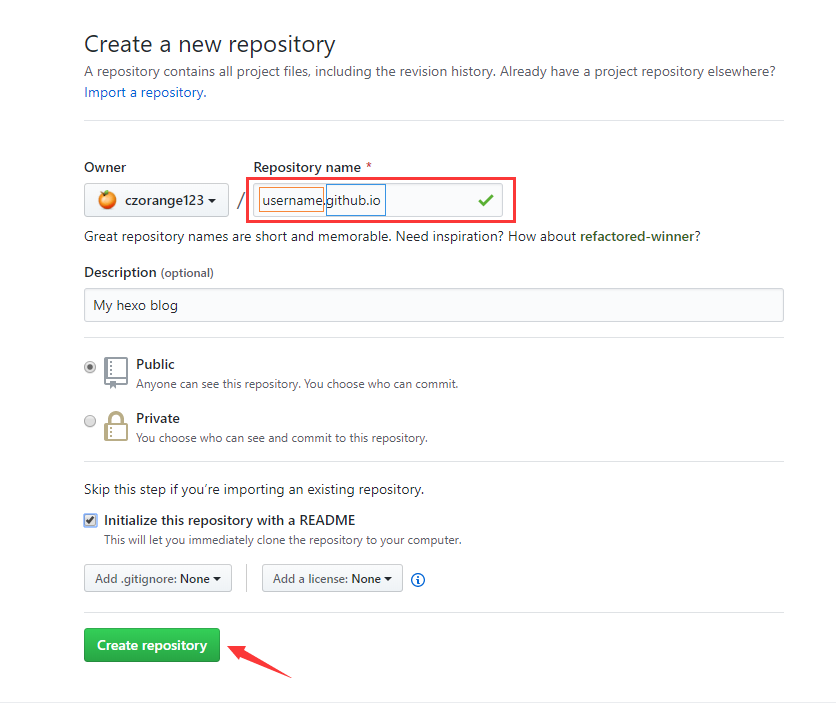836x703 pixels.
Task: Click the orange owner avatar icon
Action: coord(107,200)
